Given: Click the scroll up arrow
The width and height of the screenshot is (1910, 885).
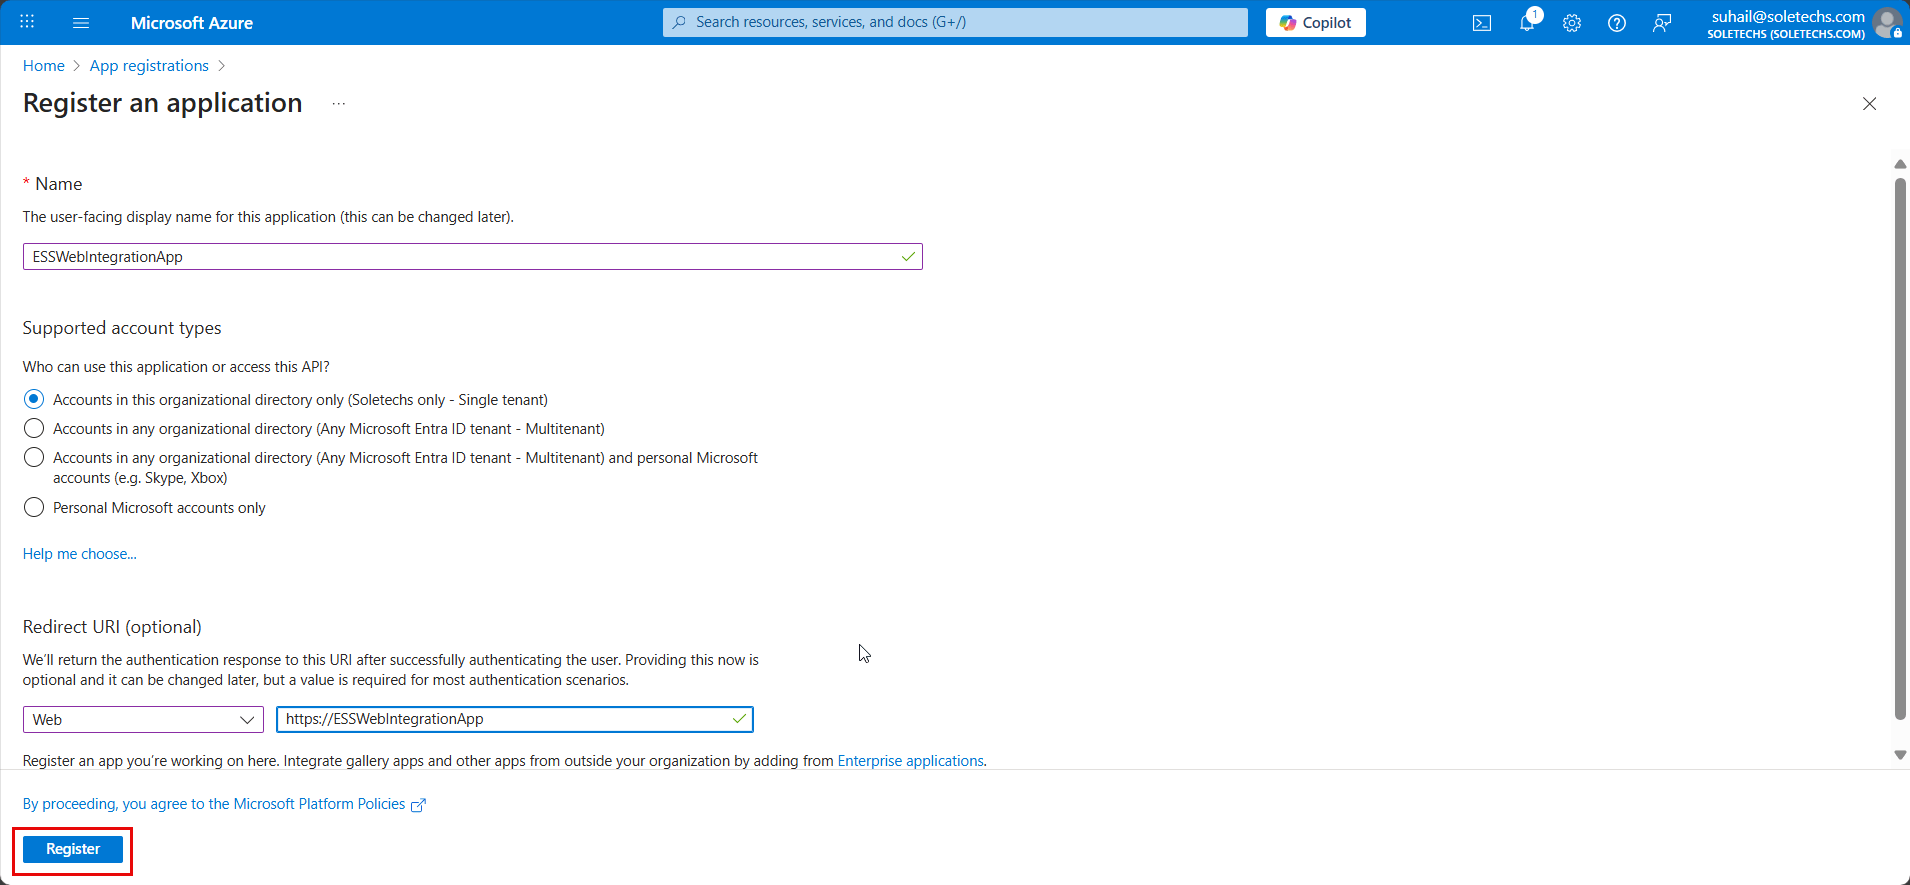Looking at the screenshot, I should (x=1900, y=164).
